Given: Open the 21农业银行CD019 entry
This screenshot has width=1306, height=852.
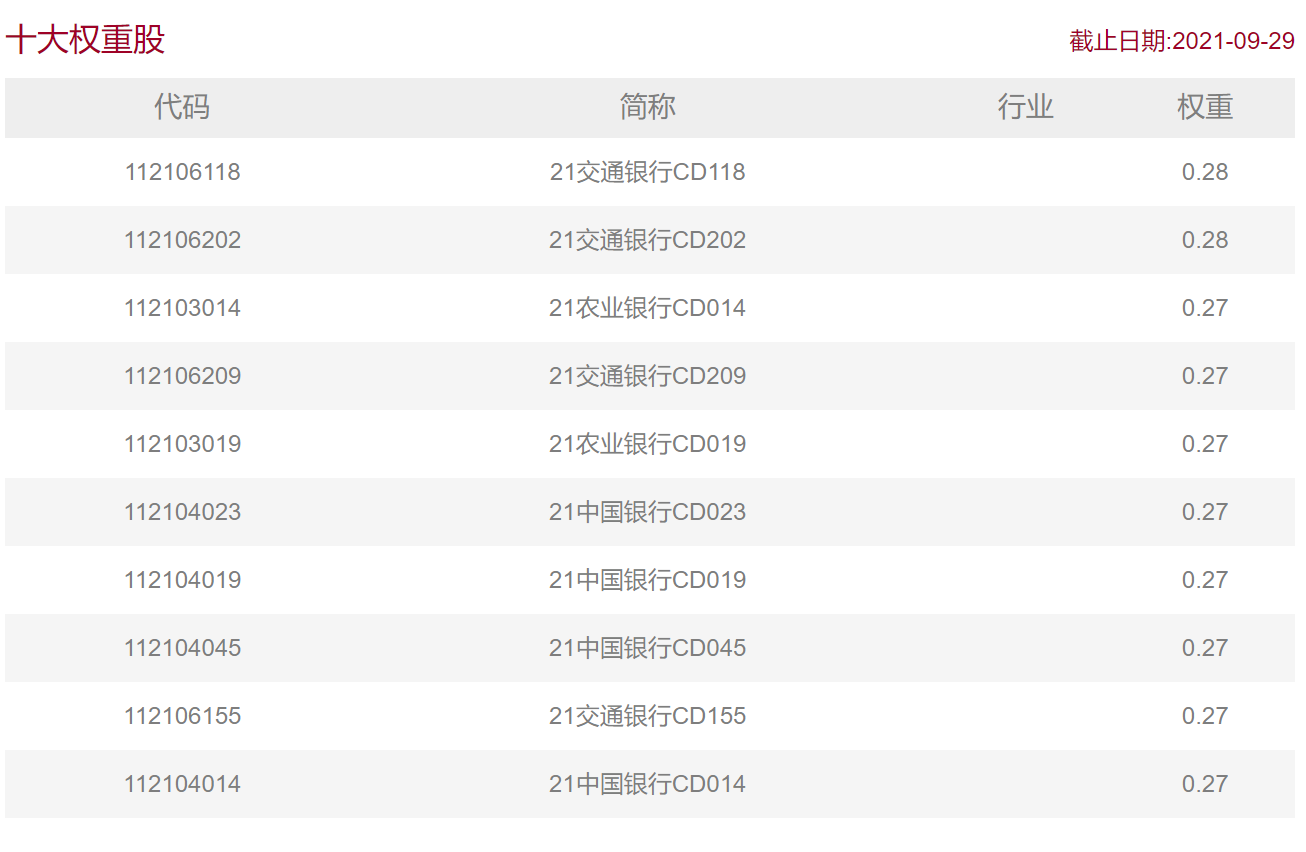Looking at the screenshot, I should [647, 444].
